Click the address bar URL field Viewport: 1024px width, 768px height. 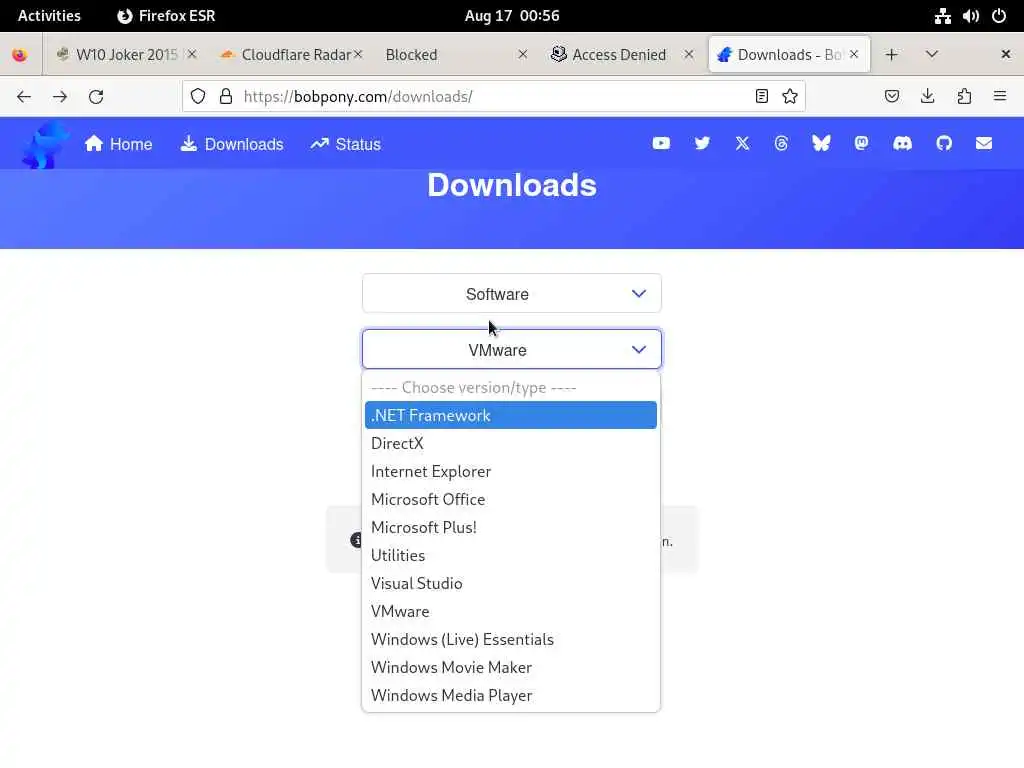[496, 97]
